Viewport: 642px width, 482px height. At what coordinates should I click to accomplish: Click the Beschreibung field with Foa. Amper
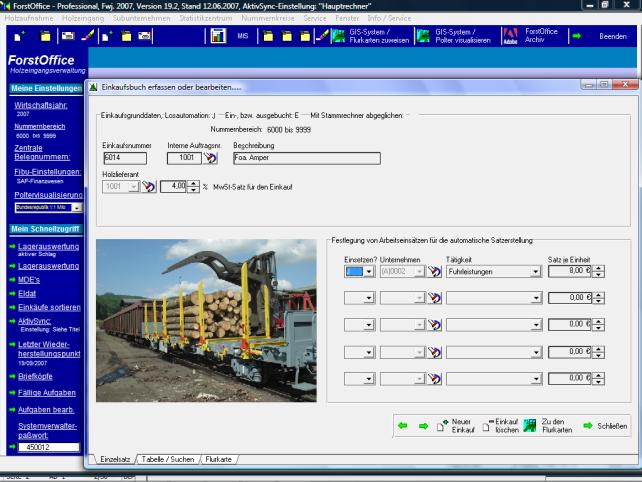pyautogui.click(x=307, y=158)
